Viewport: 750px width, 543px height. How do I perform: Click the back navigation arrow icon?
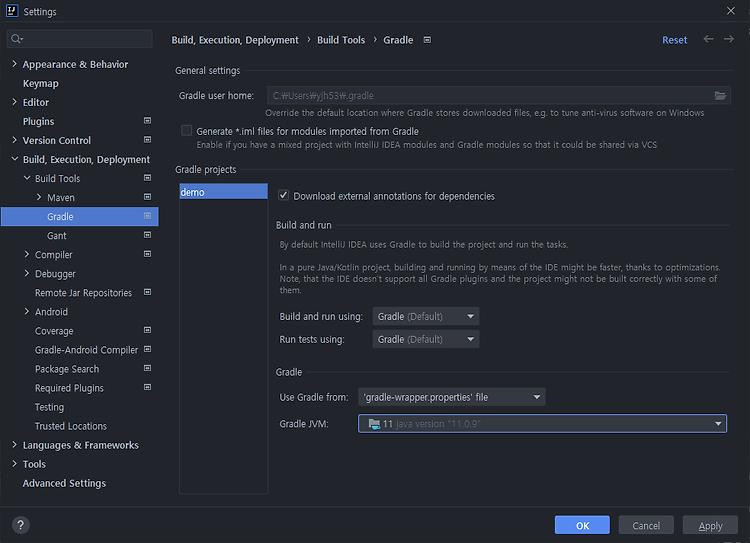[708, 39]
